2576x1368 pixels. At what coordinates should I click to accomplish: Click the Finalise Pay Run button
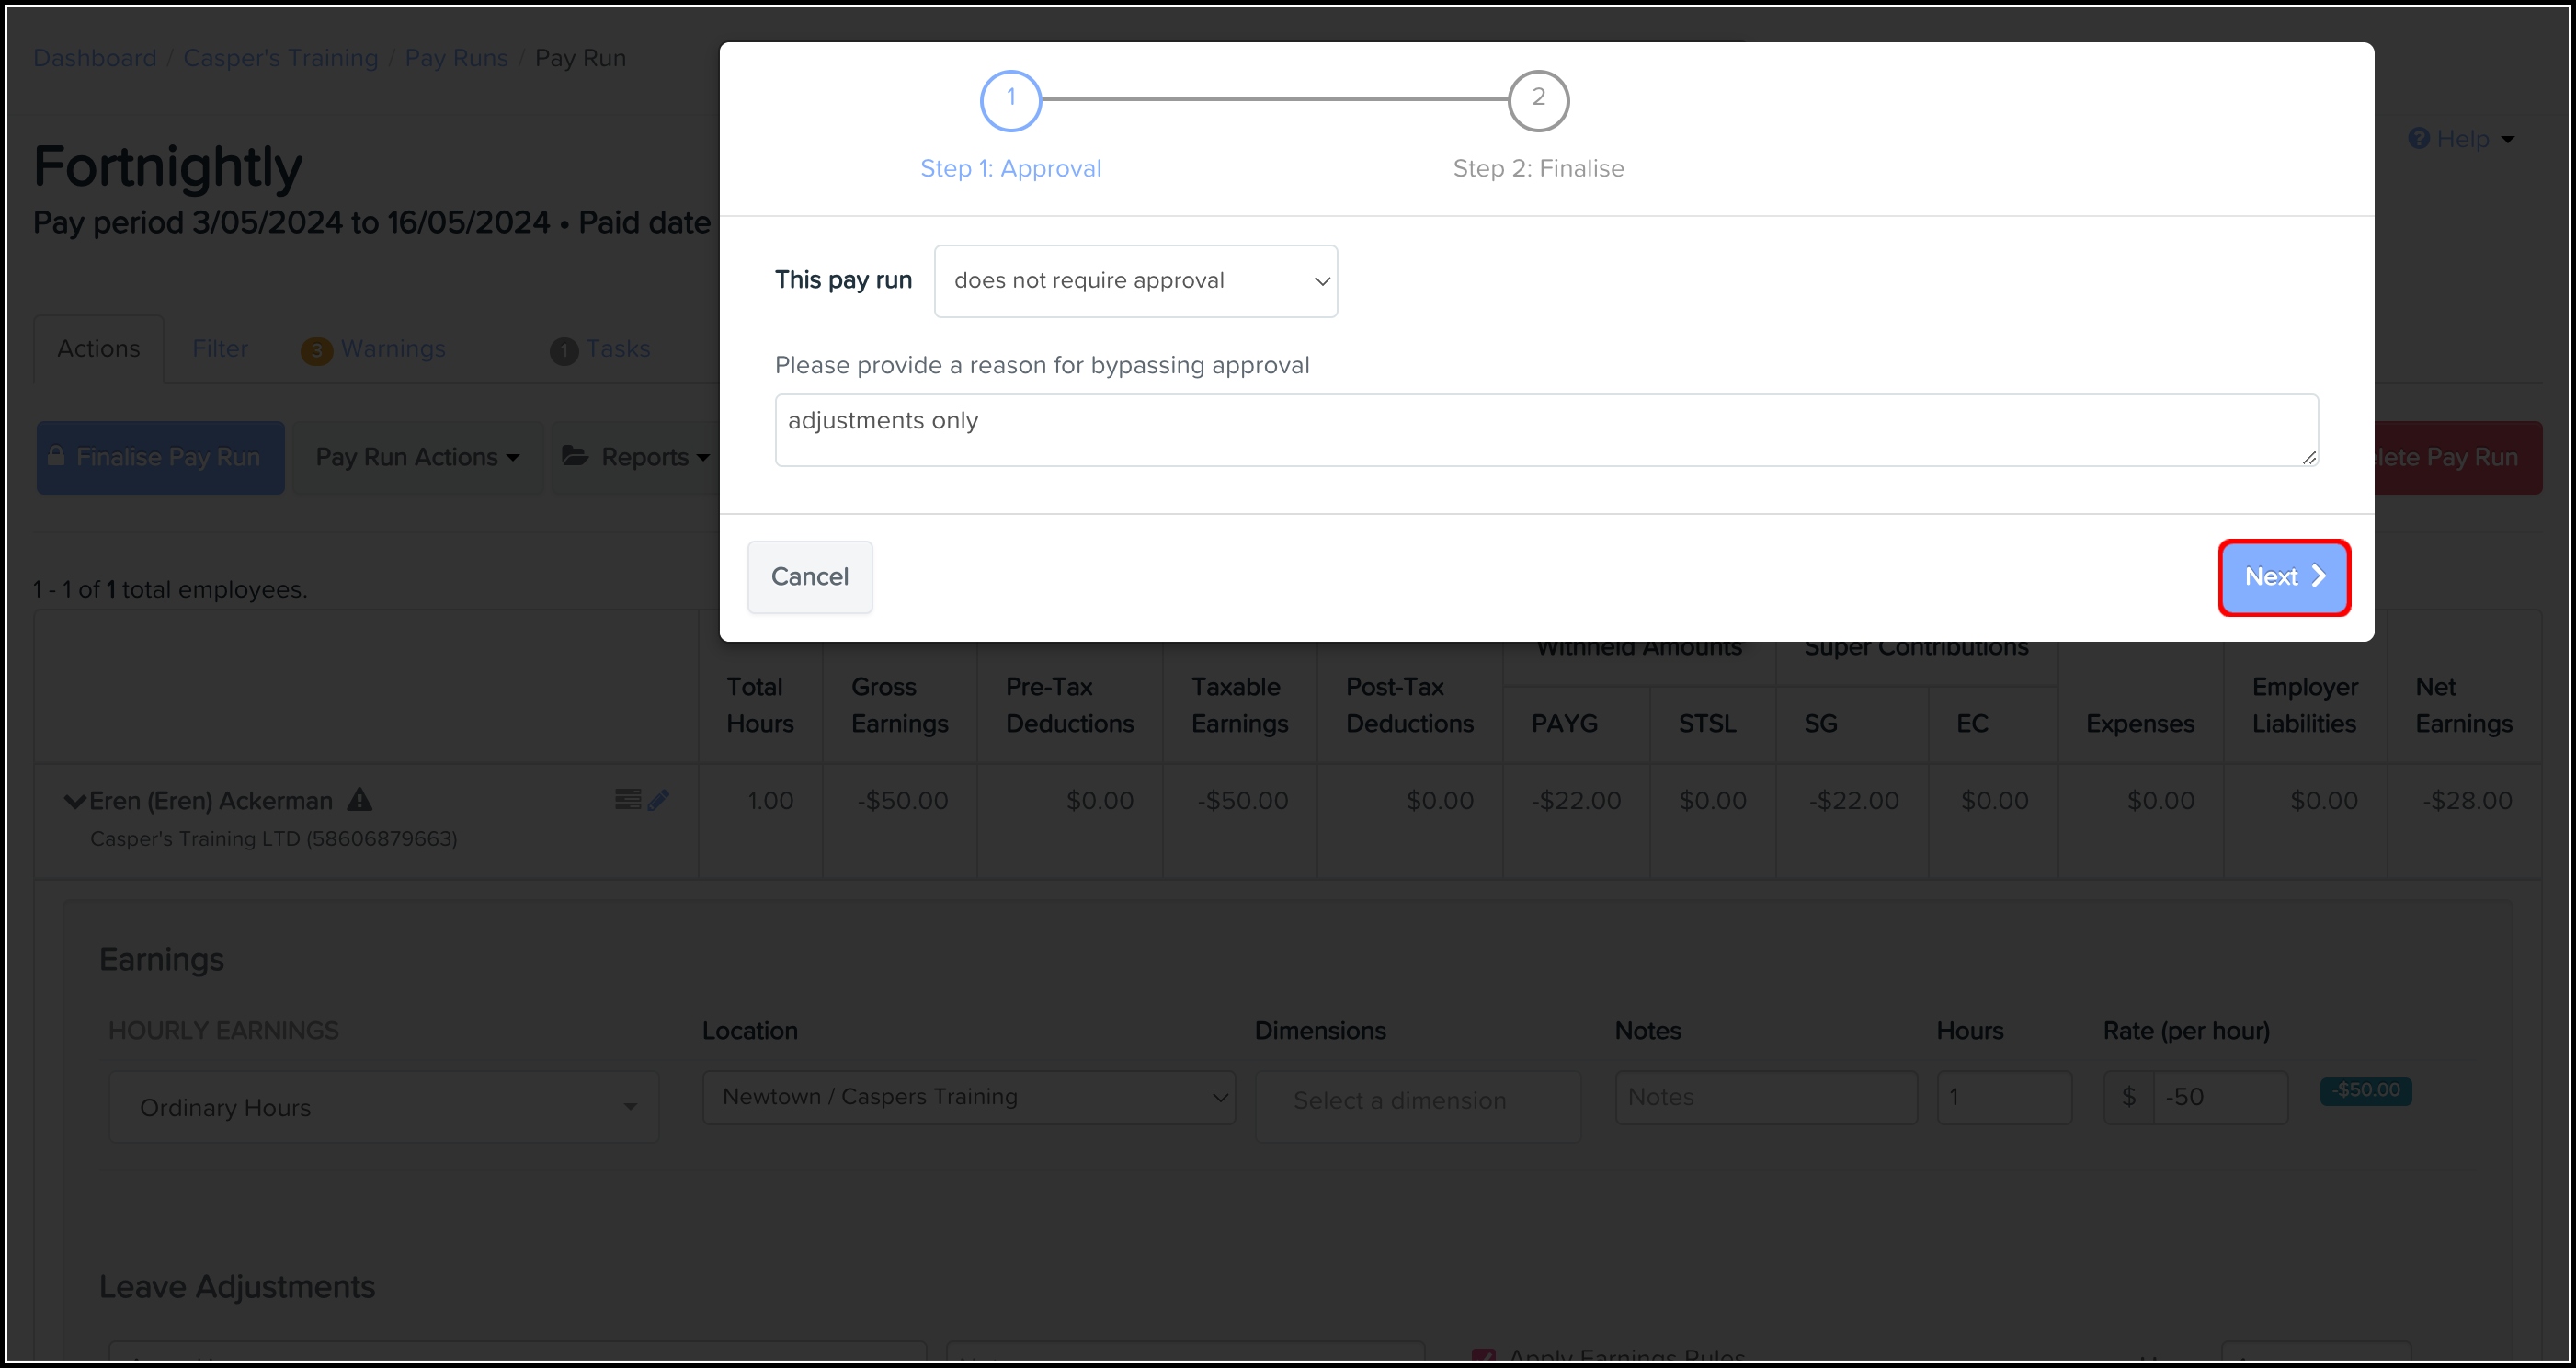pyautogui.click(x=160, y=457)
